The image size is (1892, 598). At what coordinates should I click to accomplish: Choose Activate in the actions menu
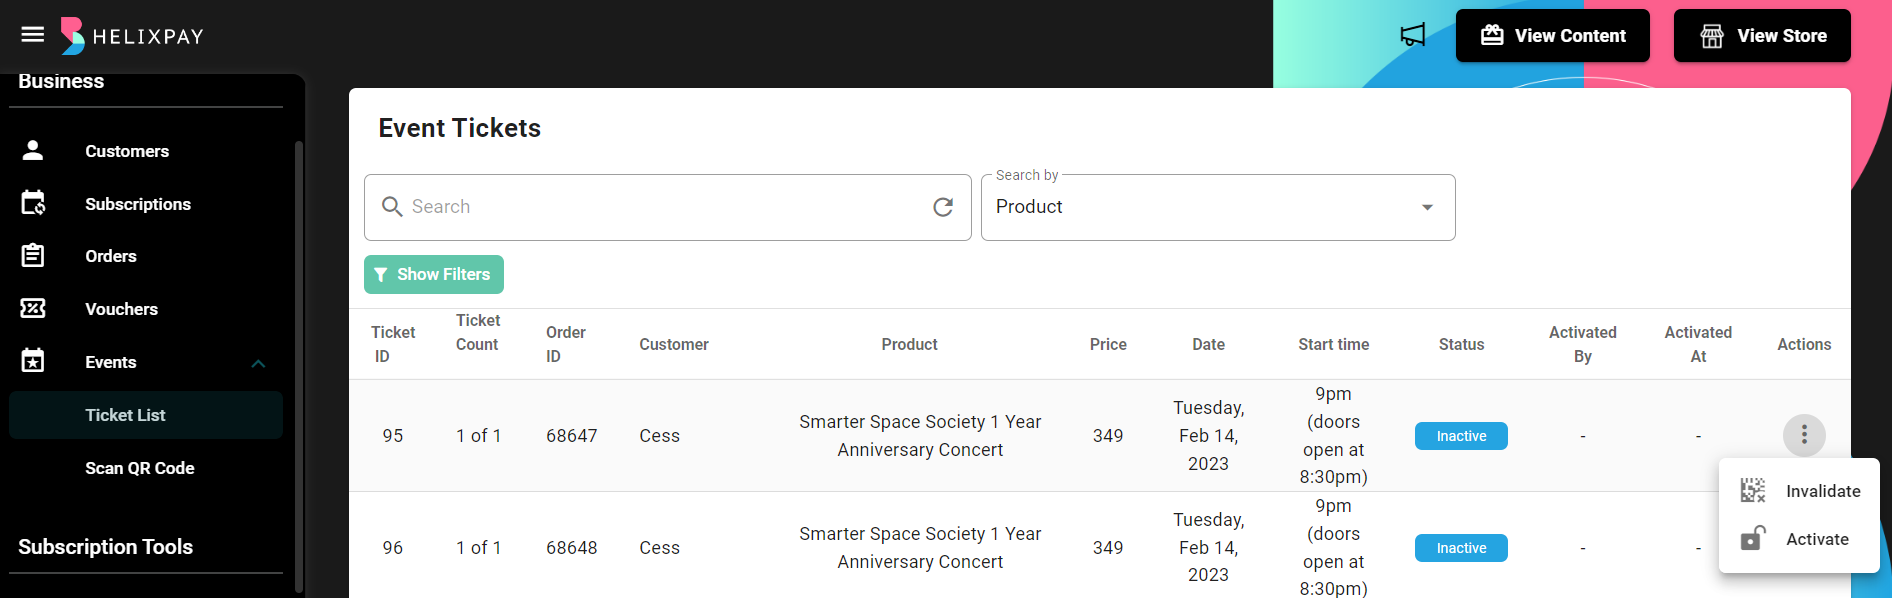[1816, 539]
